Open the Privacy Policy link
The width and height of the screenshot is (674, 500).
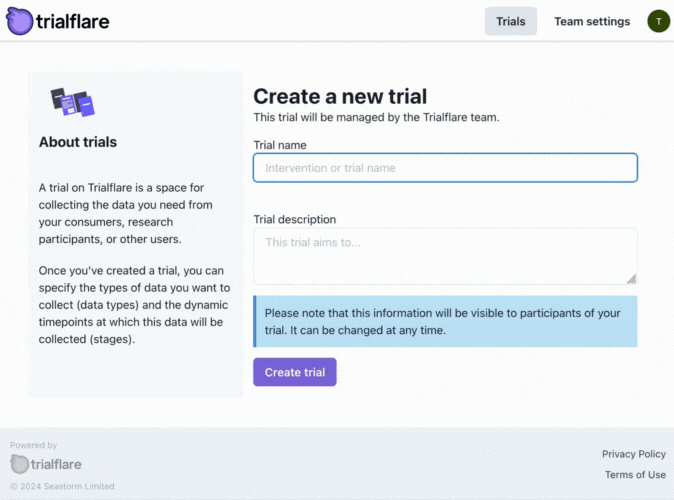634,454
